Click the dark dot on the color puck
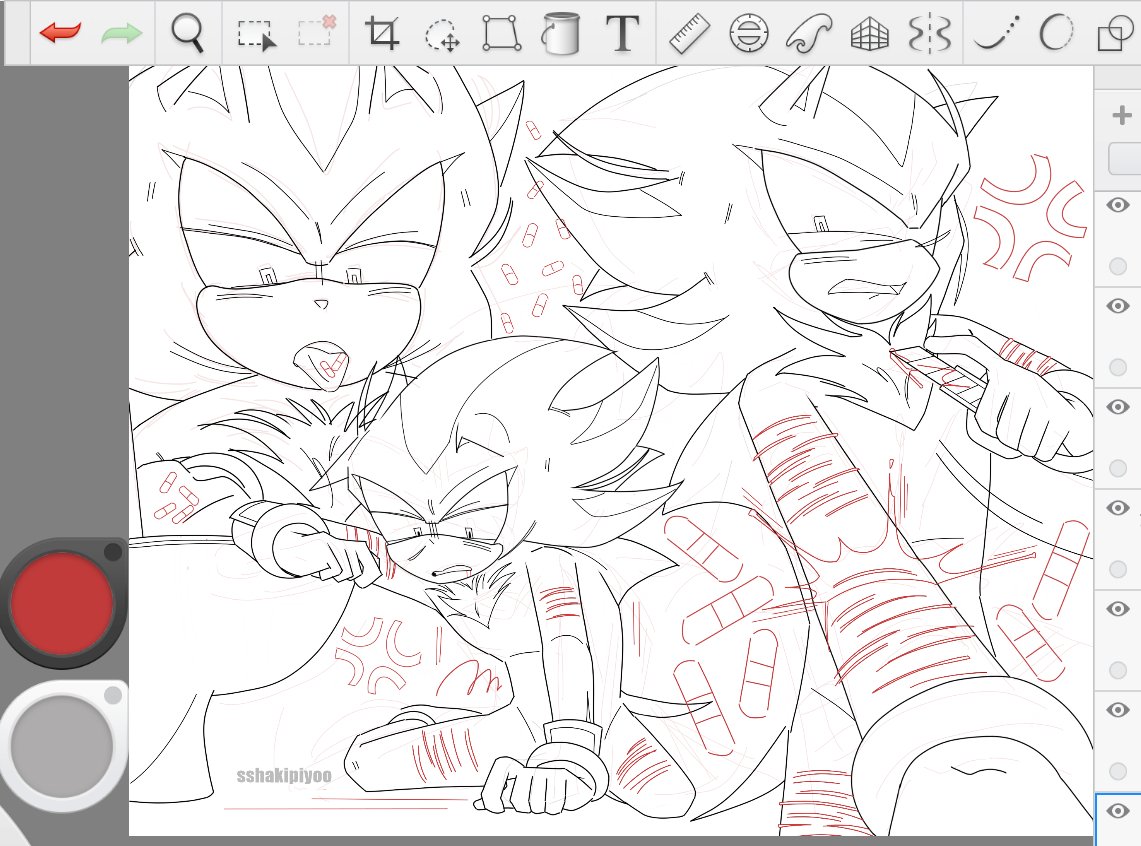The height and width of the screenshot is (846, 1141). (x=113, y=552)
